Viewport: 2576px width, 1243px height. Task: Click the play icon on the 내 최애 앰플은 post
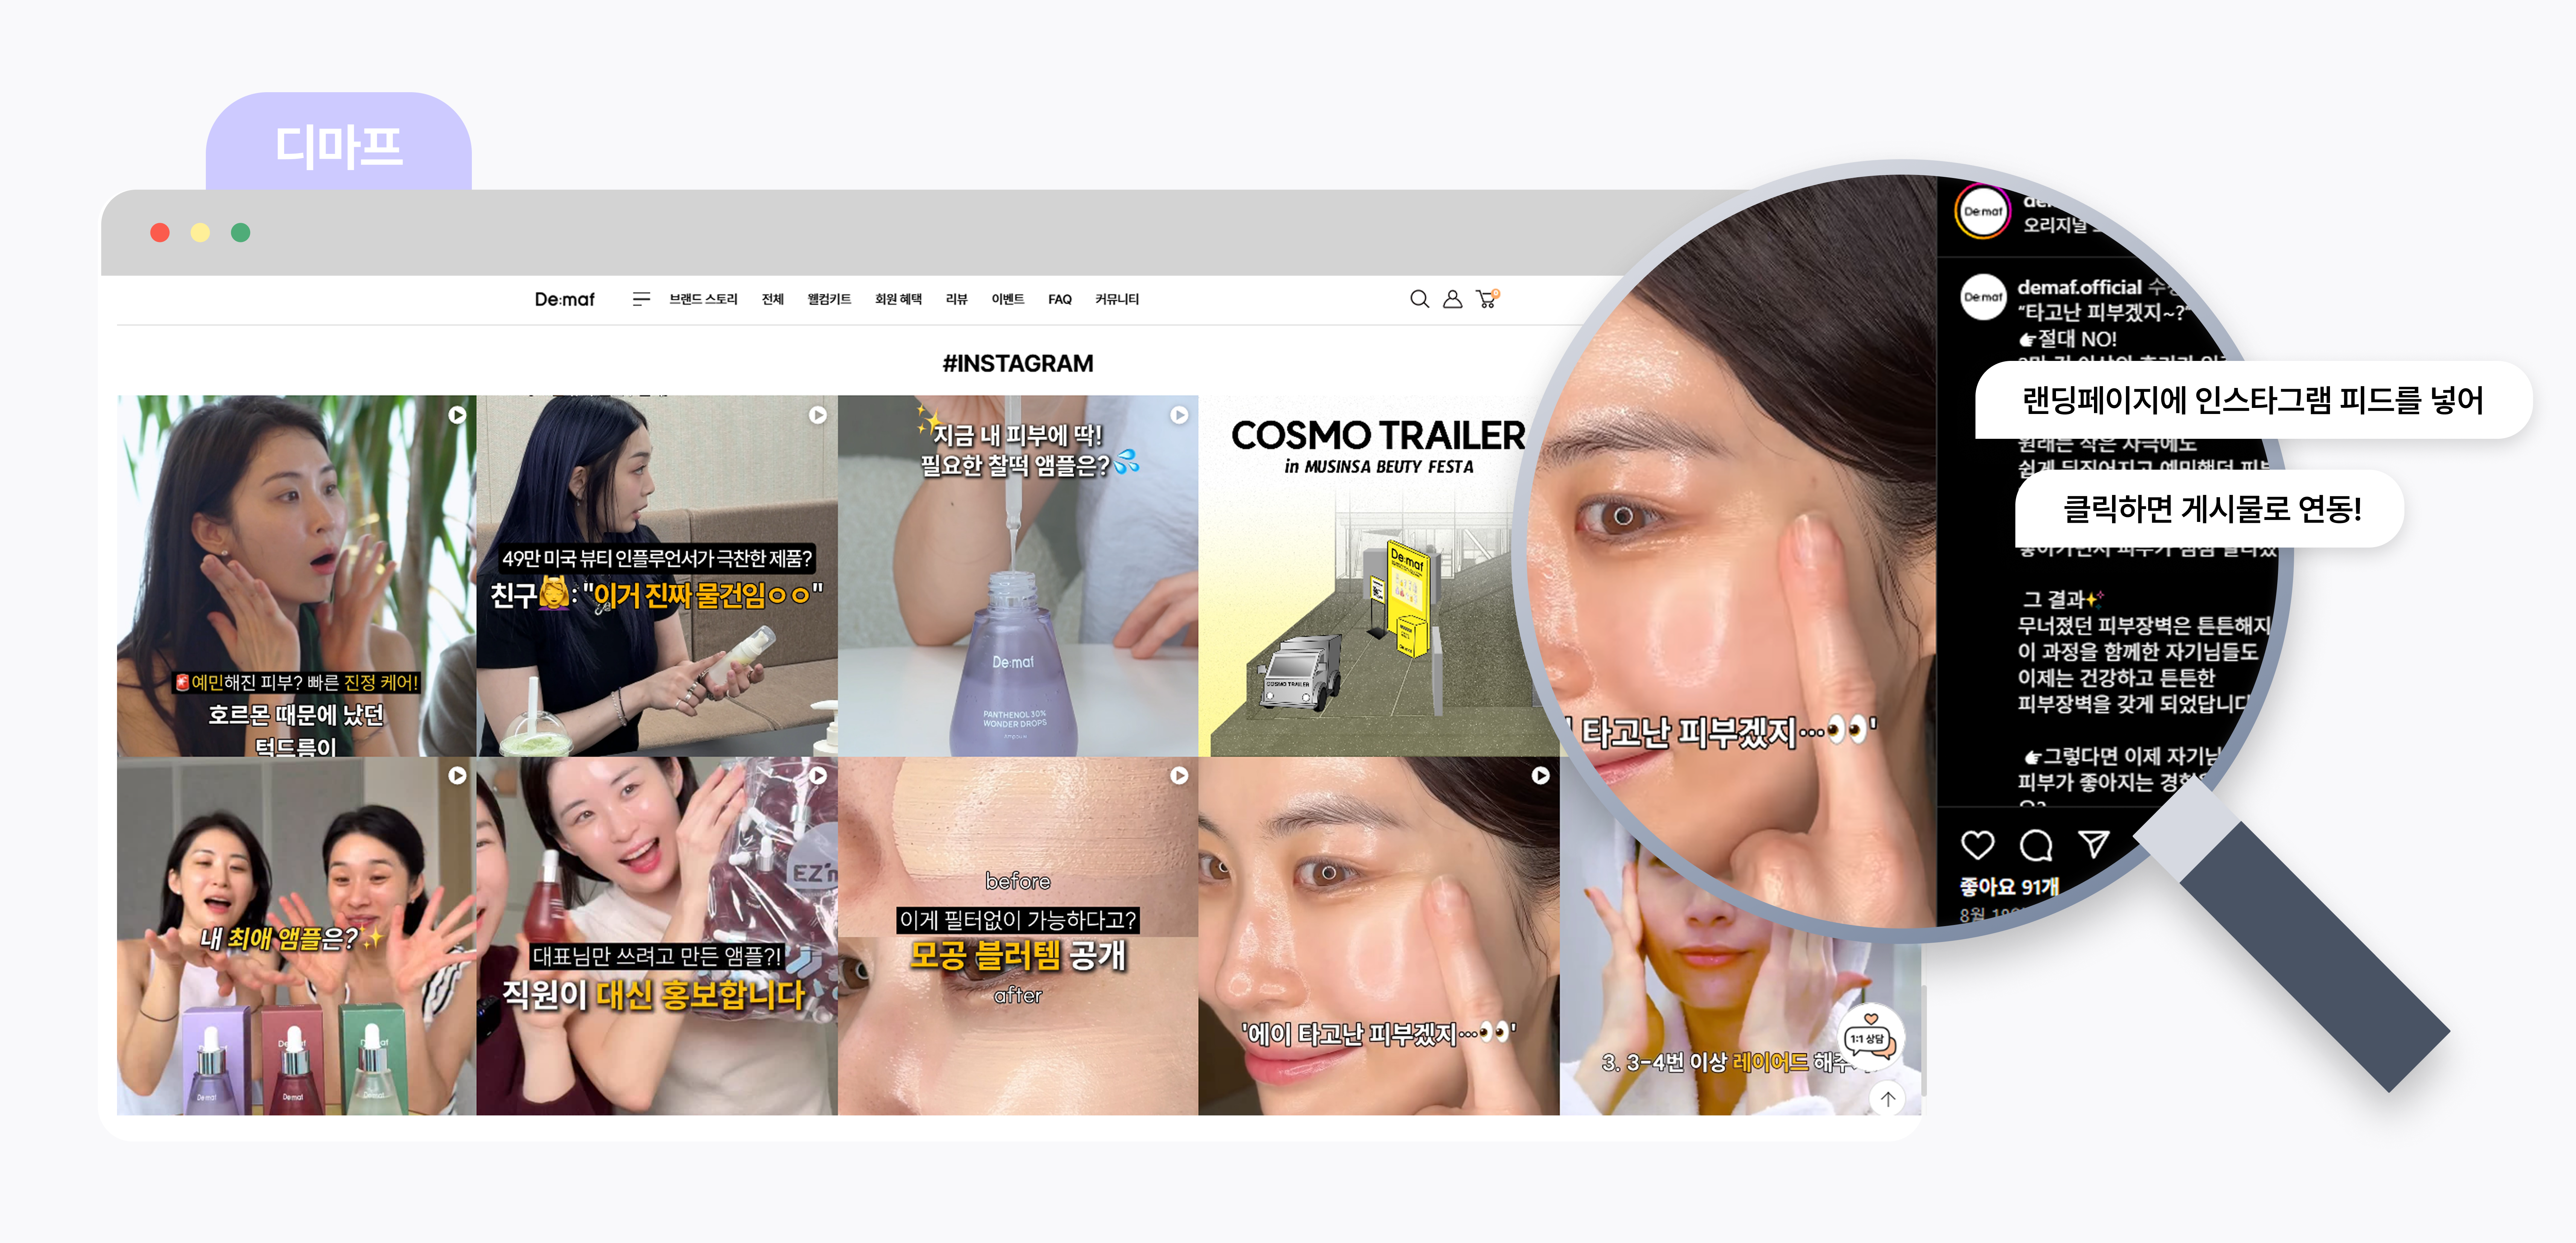coord(457,775)
